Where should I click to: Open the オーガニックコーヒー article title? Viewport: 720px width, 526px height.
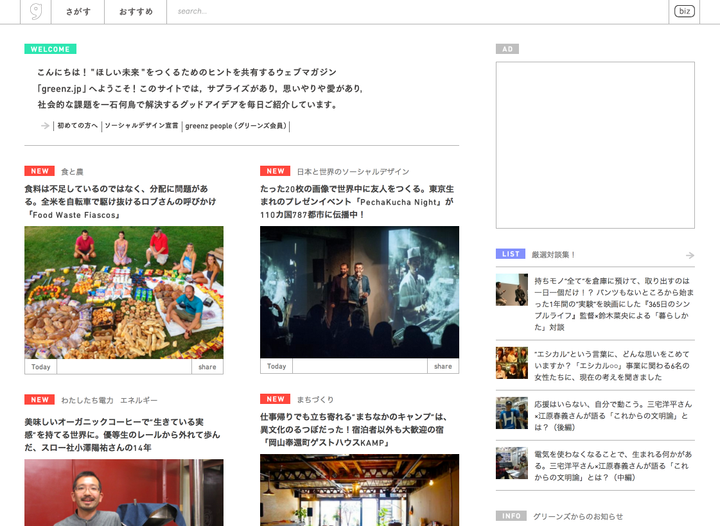tap(122, 435)
